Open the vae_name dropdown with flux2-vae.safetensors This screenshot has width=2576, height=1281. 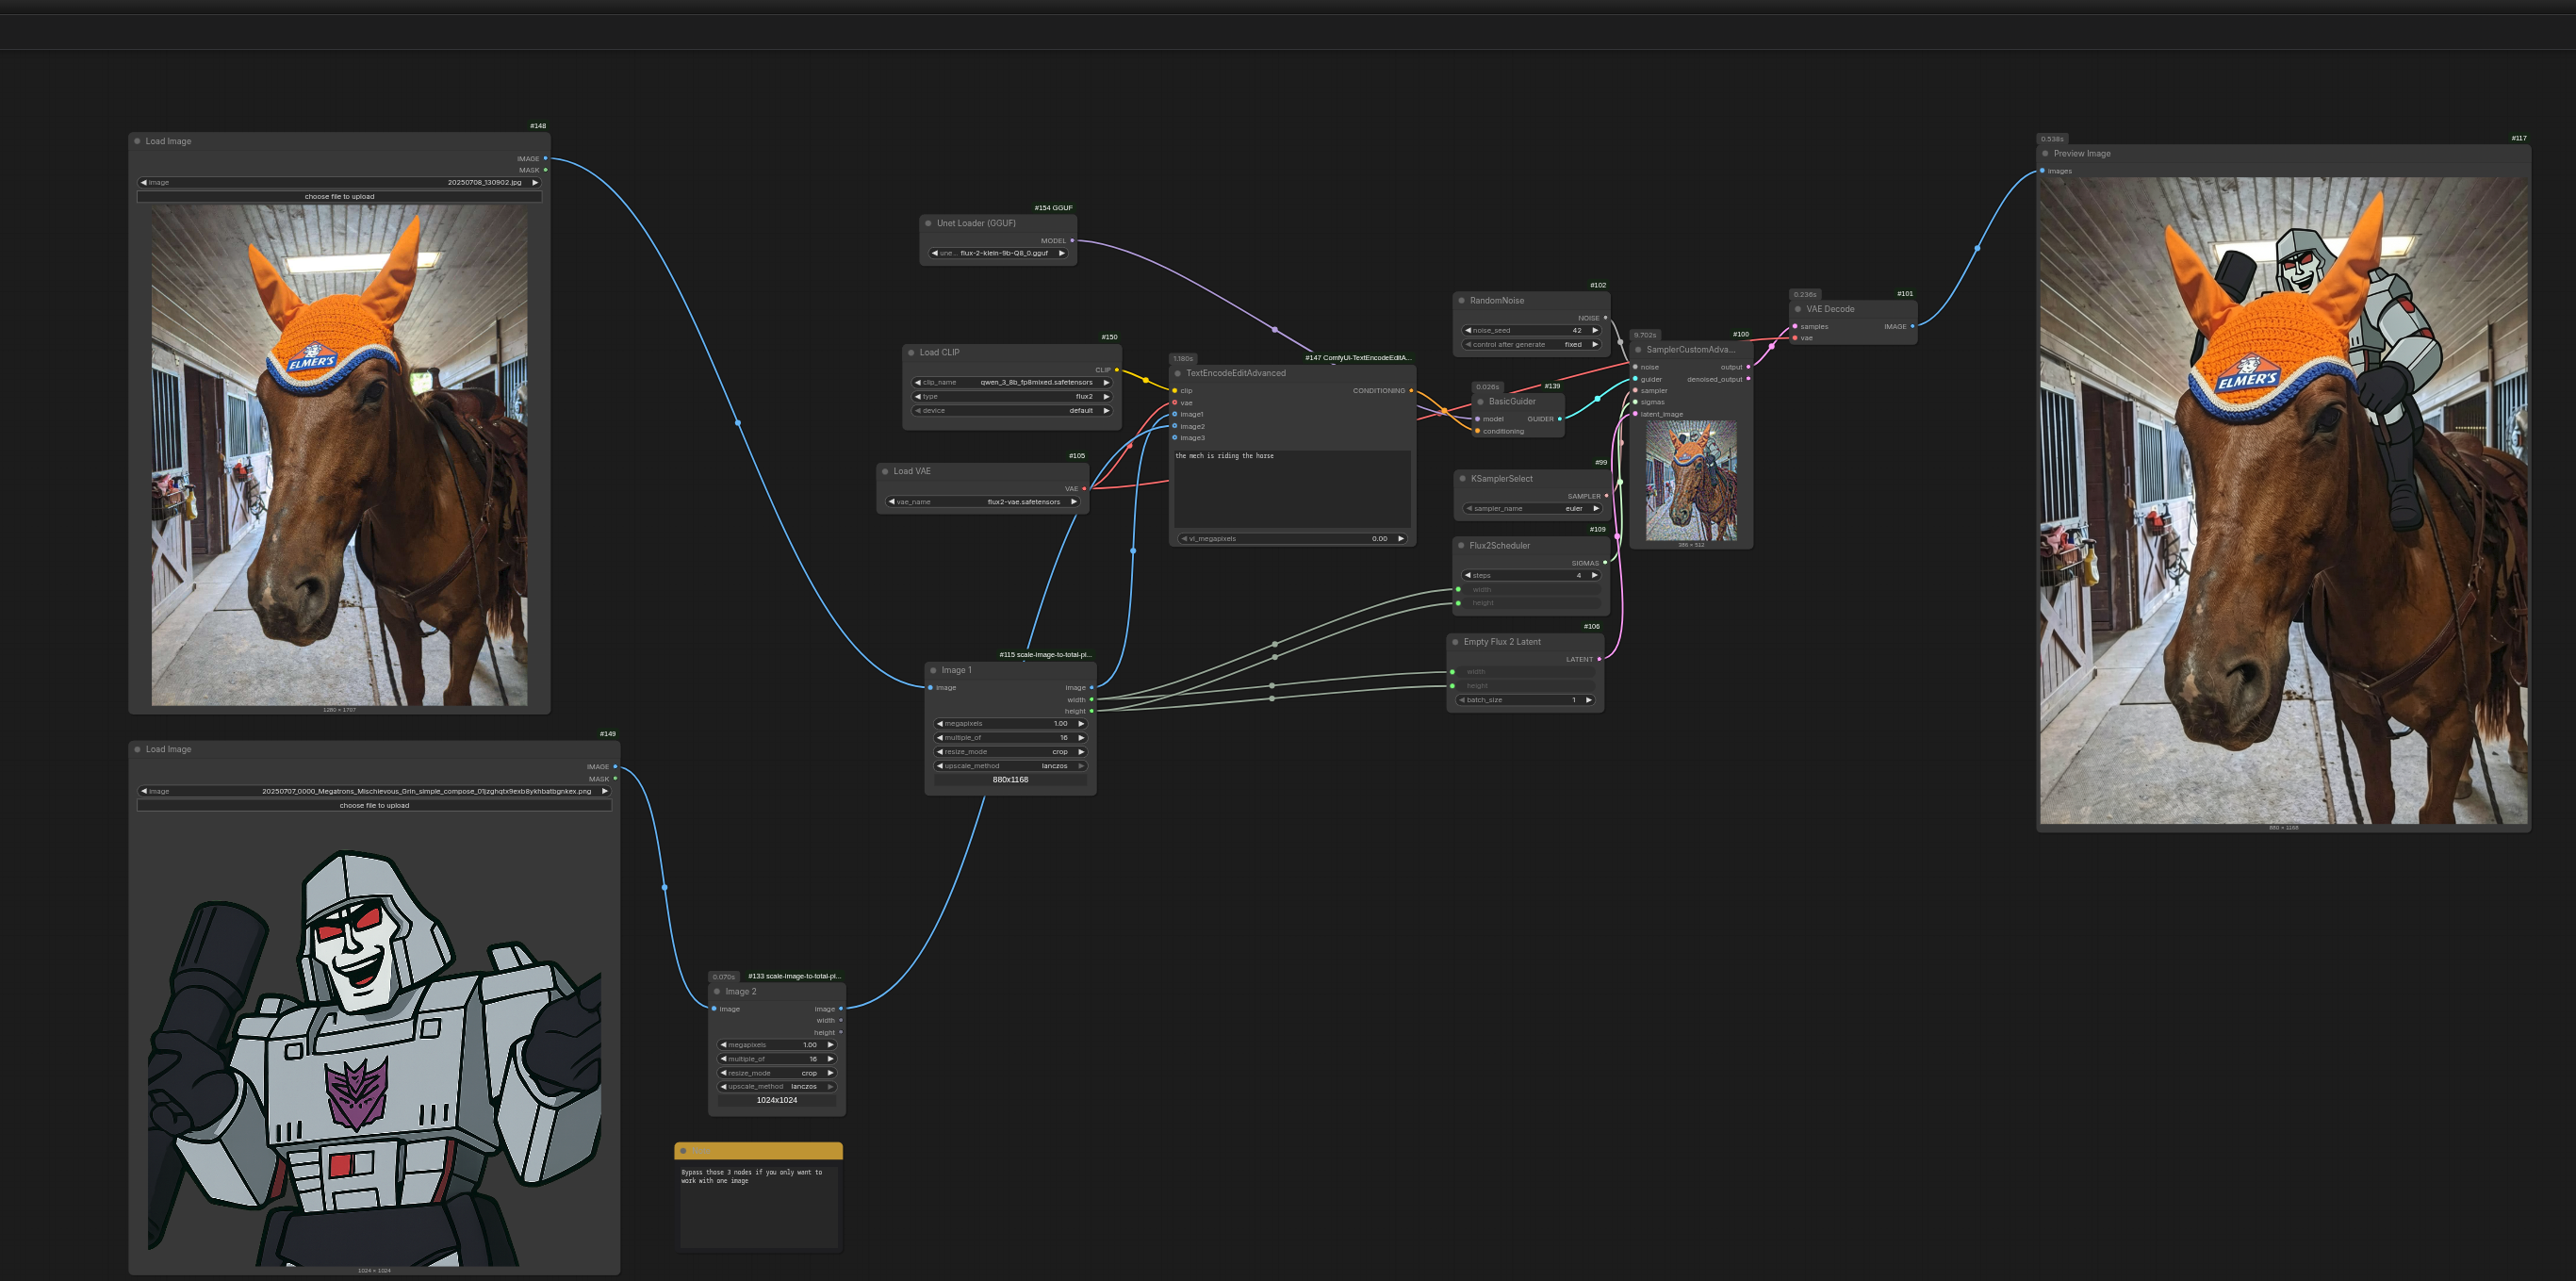coord(980,501)
